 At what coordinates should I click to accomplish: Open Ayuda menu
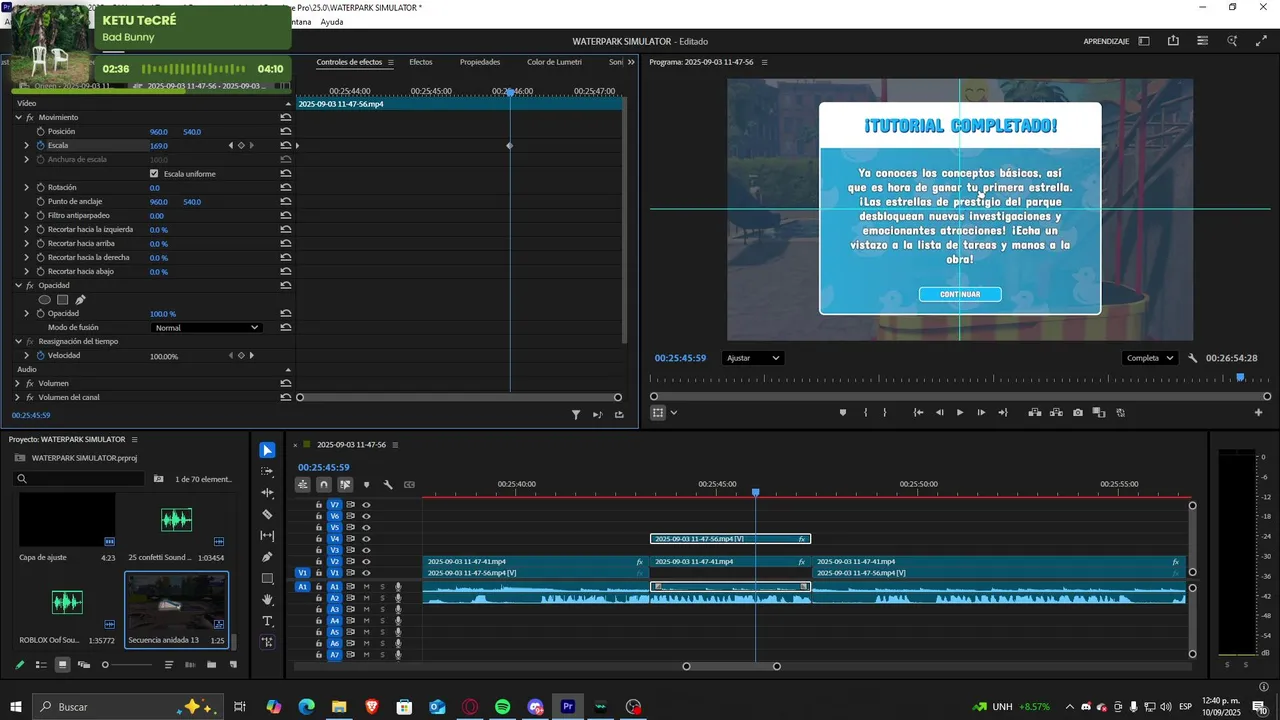click(x=332, y=22)
